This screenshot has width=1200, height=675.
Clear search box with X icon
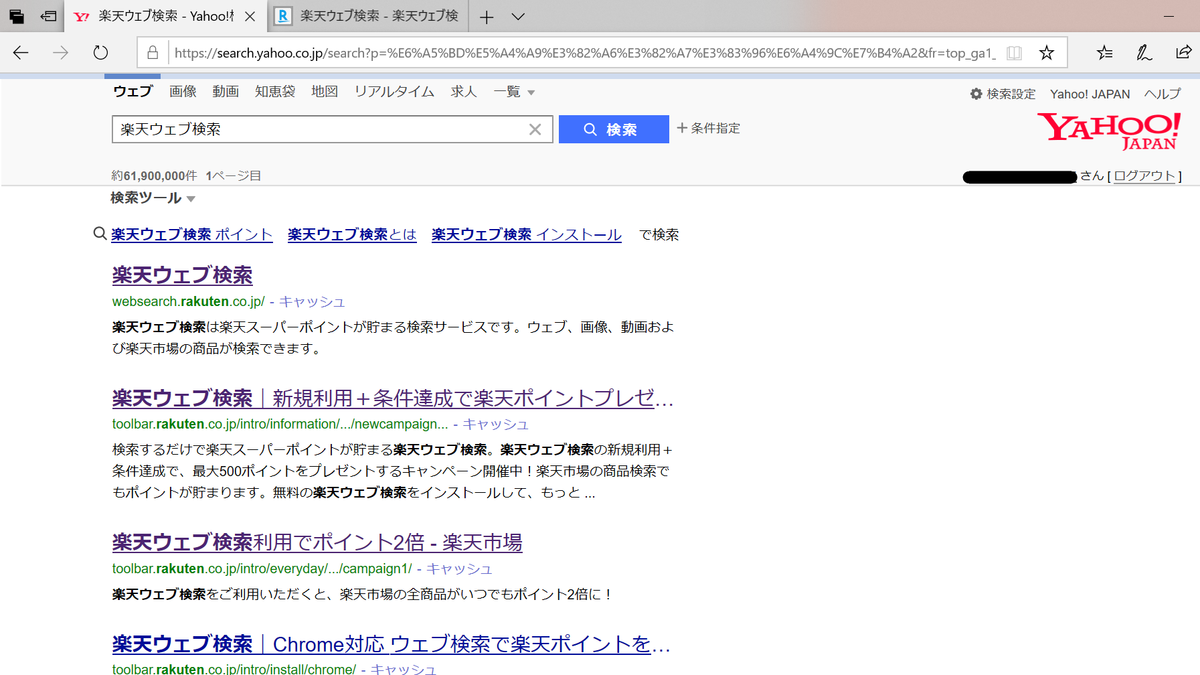point(535,129)
